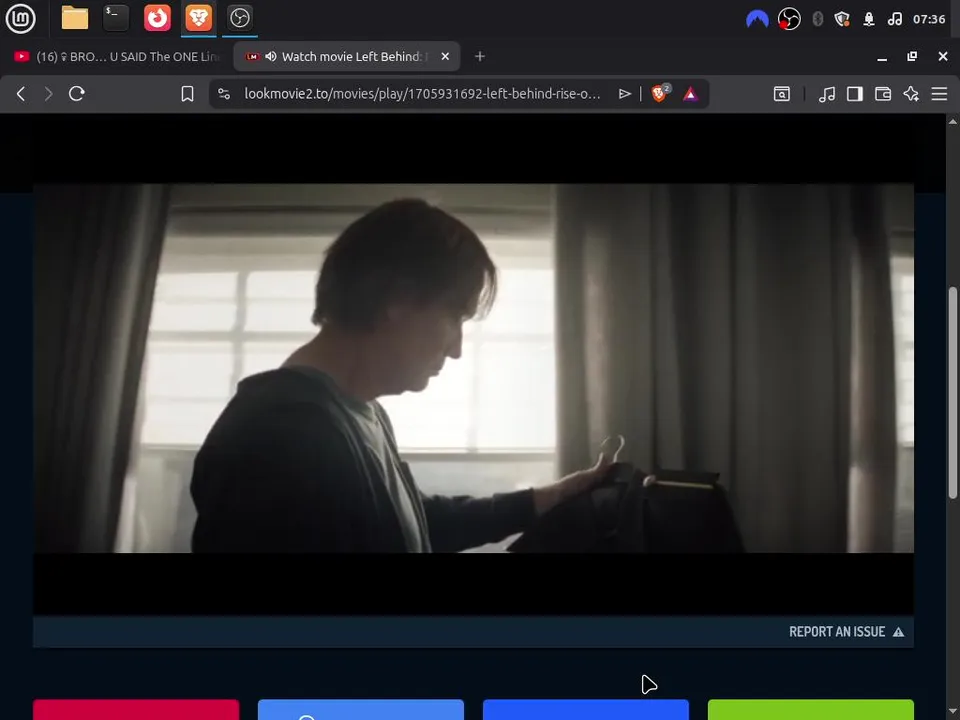Open Leo AI assistant

911,94
